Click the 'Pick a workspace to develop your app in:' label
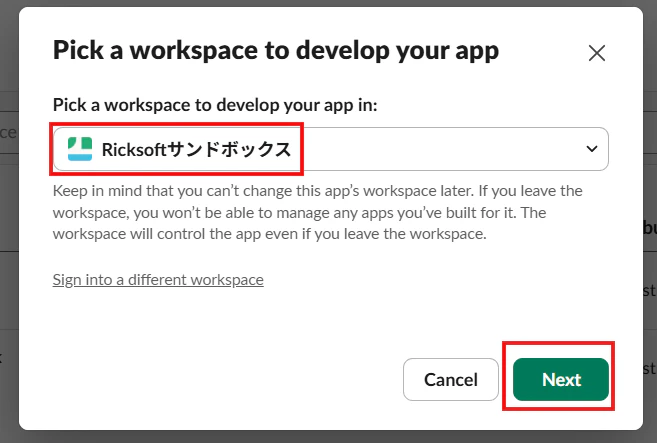Viewport: 657px width, 443px height. click(x=215, y=105)
